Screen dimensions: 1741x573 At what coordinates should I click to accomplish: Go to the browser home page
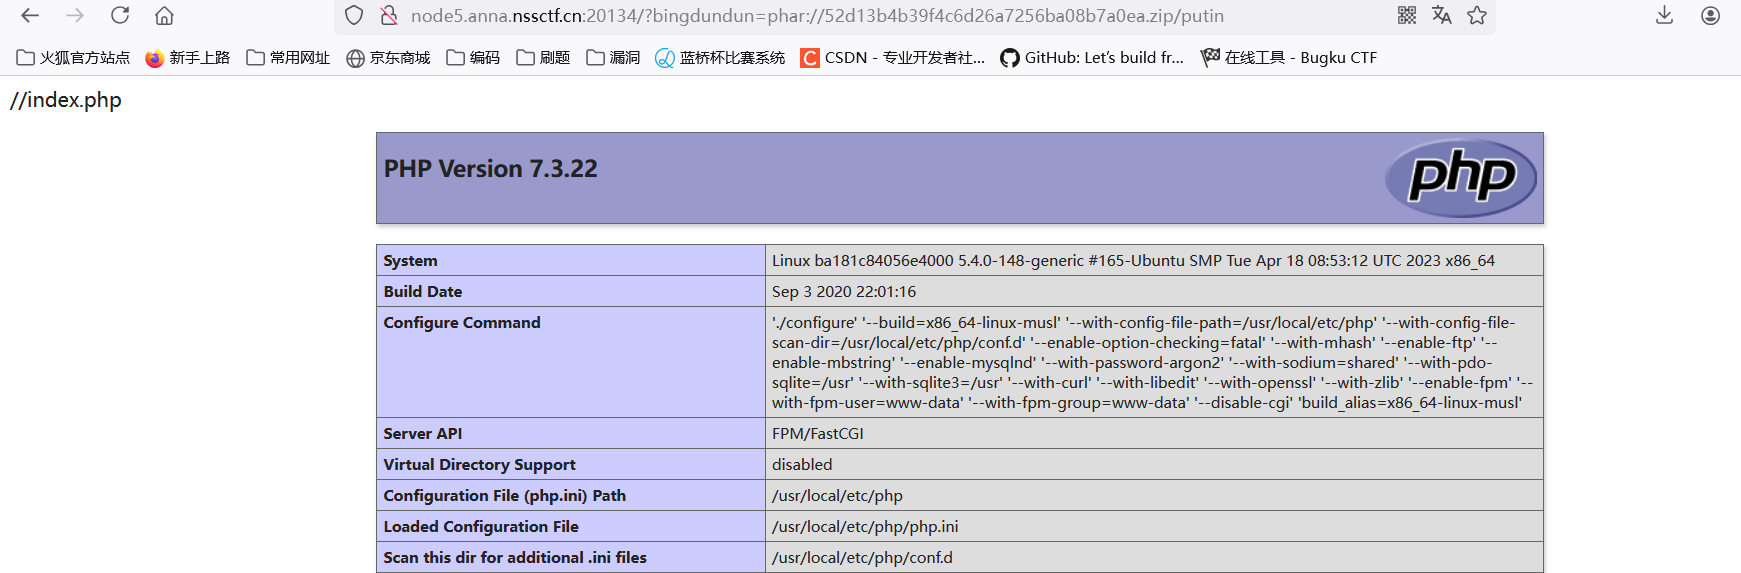click(x=164, y=16)
